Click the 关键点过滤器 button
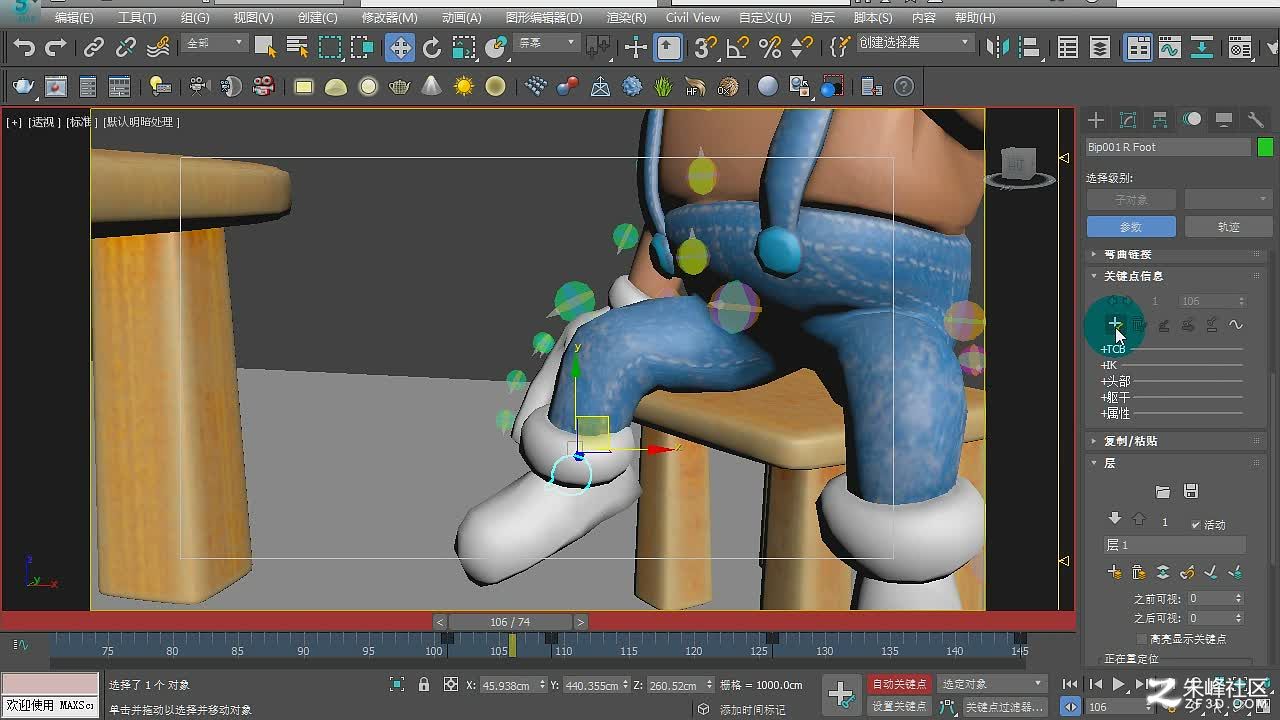 click(x=1004, y=706)
